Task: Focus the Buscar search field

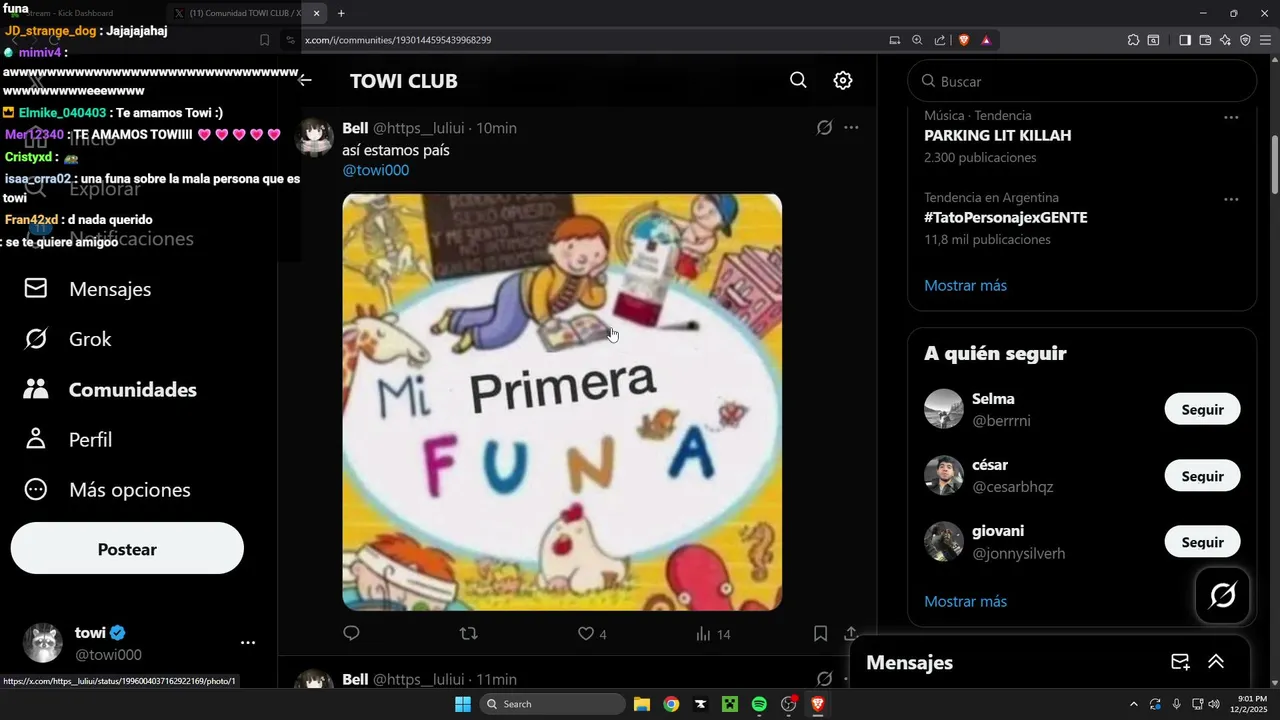Action: pos(1082,81)
